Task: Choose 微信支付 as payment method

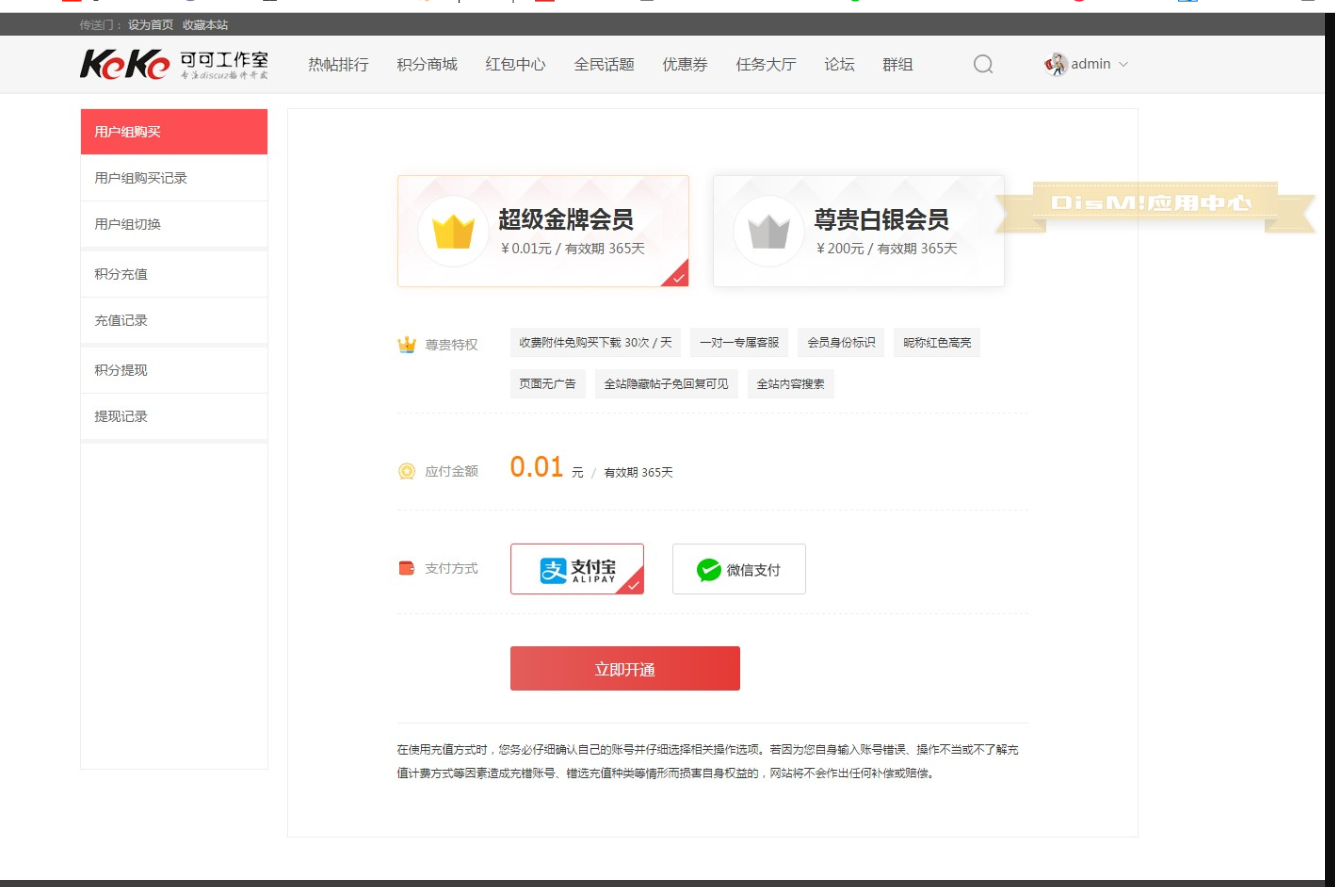Action: coord(738,570)
